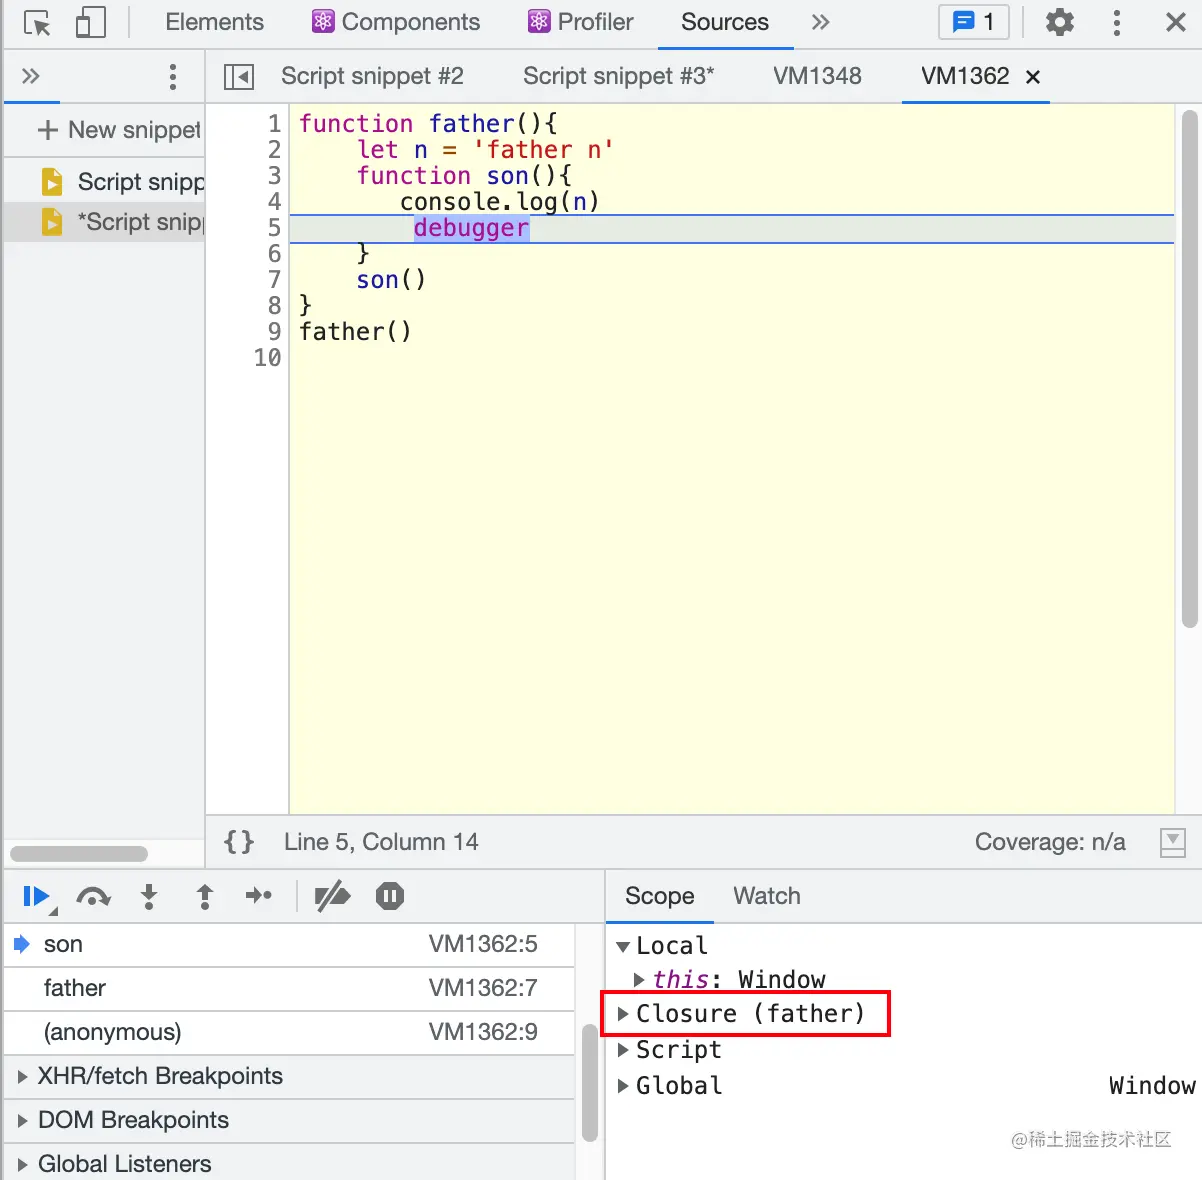The image size is (1202, 1180).
Task: Open the VM1348 editor tab
Action: [817, 76]
